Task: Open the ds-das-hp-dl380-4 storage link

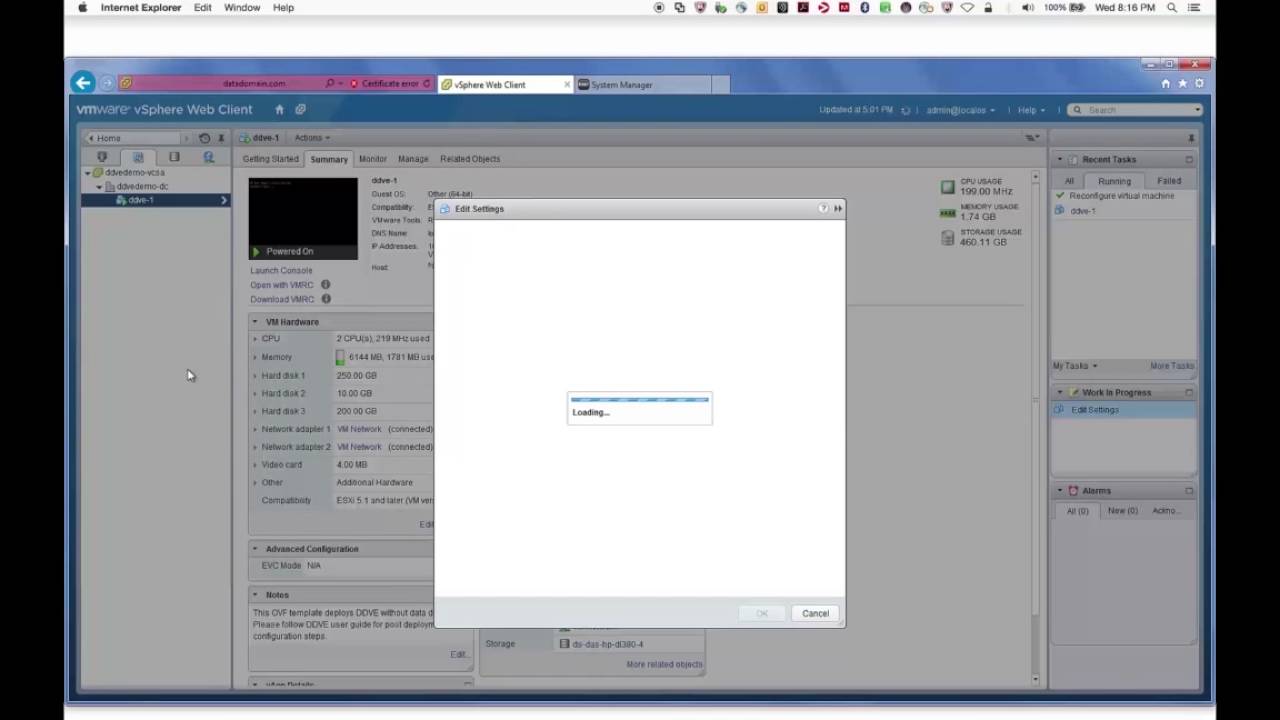Action: 607,644
